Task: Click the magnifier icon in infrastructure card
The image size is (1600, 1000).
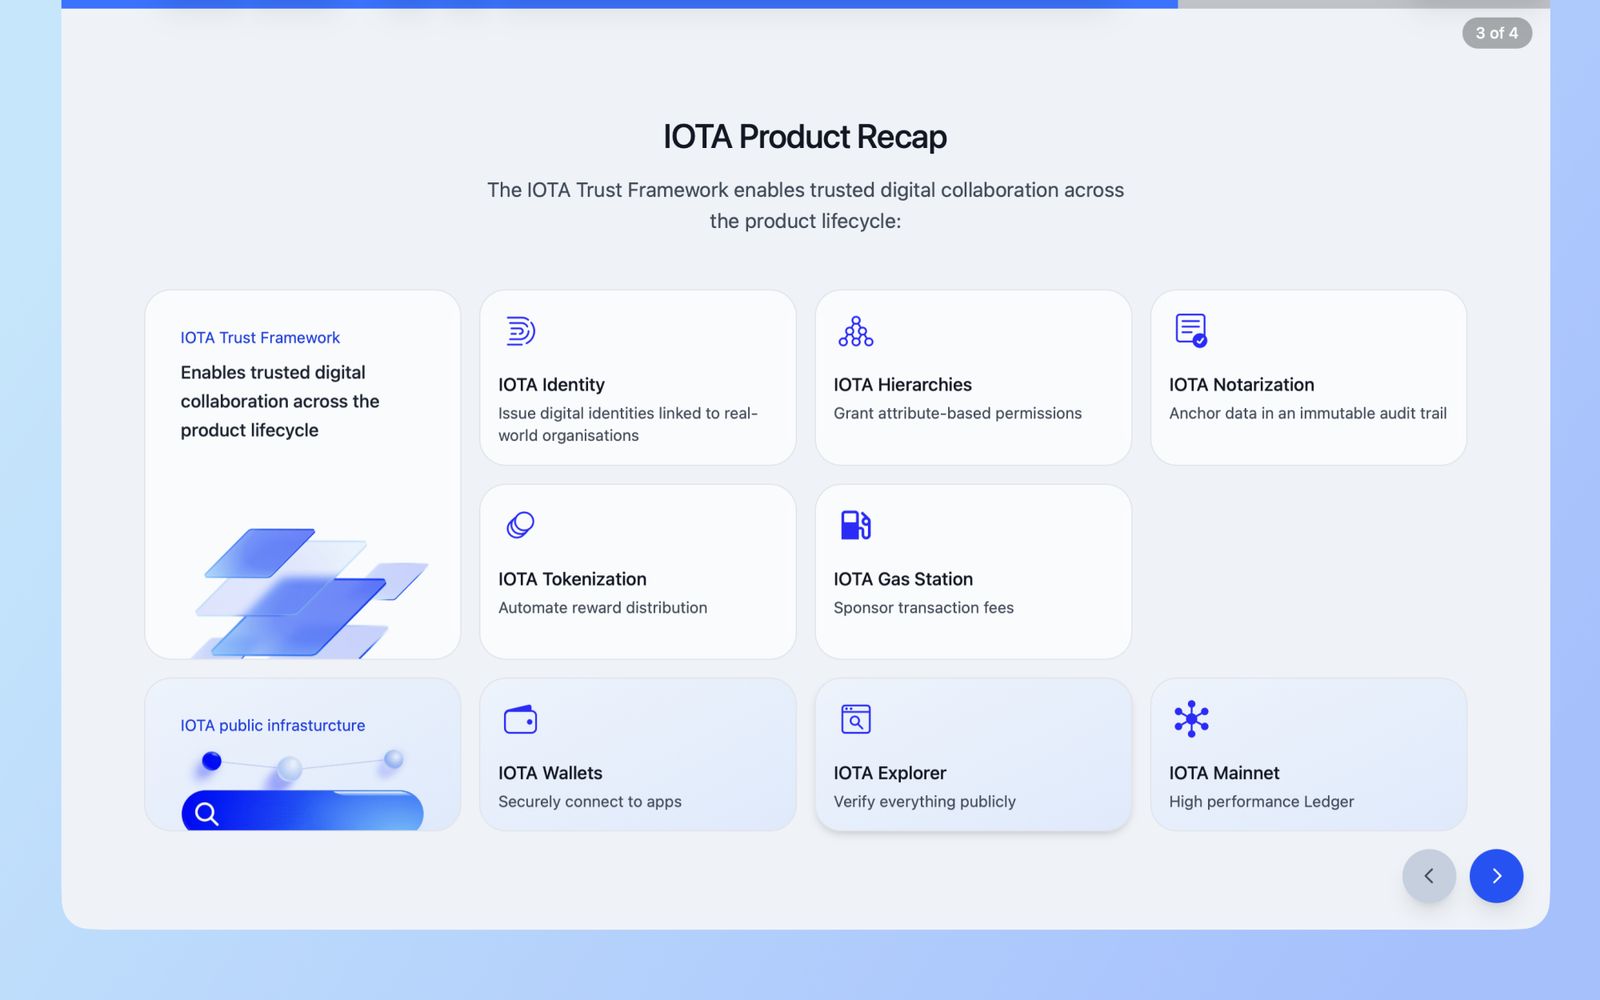Action: pyautogui.click(x=207, y=814)
